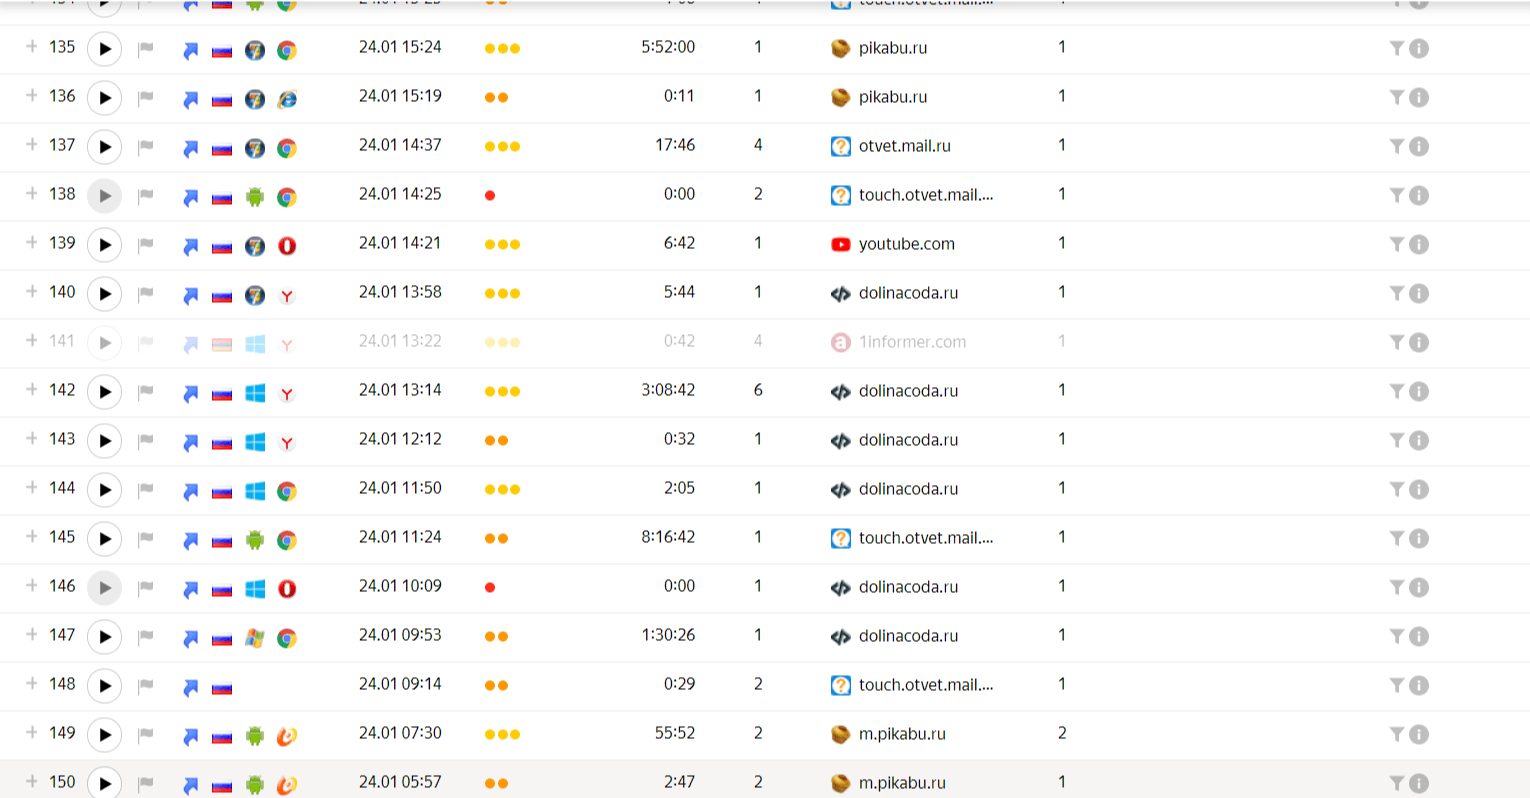Play session recording for visit 142
1530x798 pixels.
point(105,392)
